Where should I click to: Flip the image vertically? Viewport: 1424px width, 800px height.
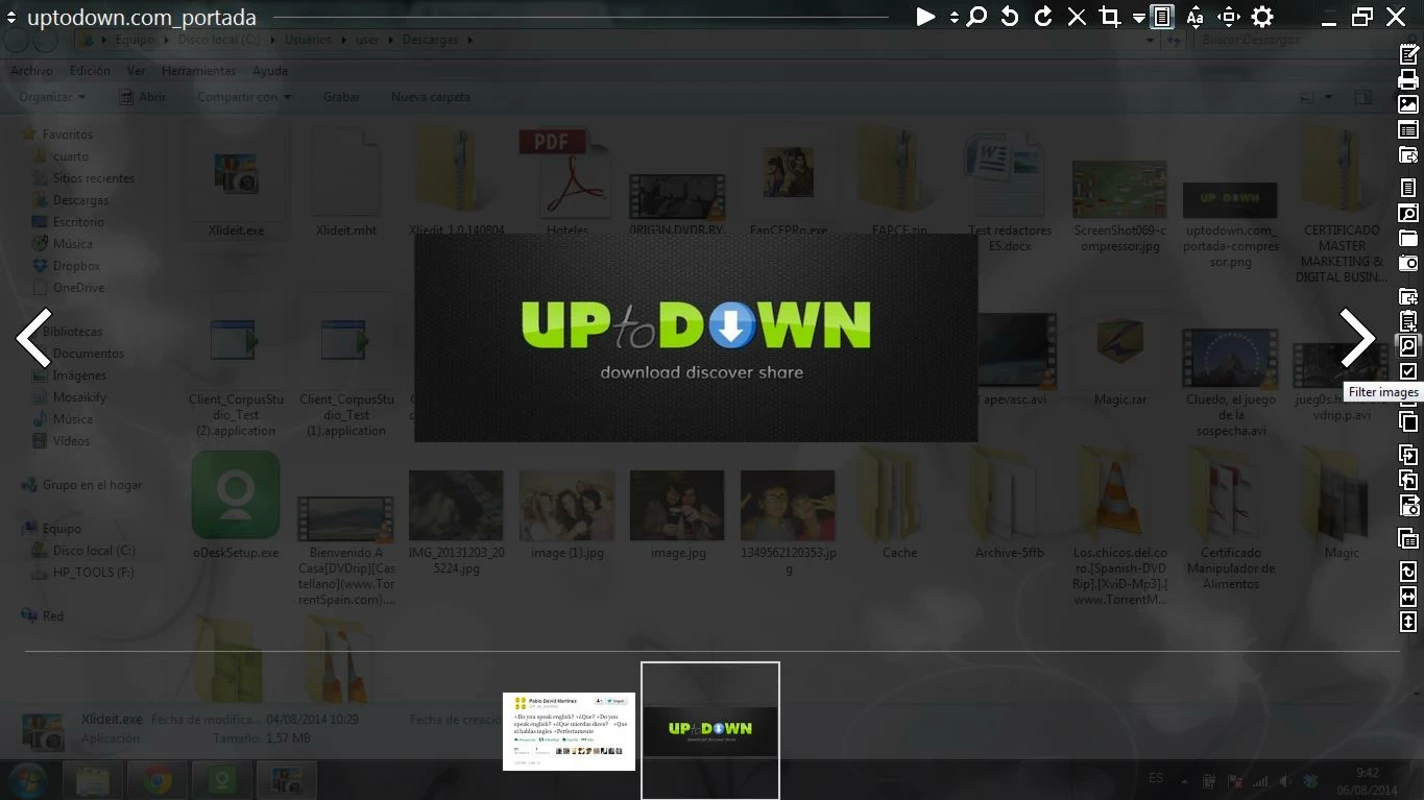(1408, 622)
